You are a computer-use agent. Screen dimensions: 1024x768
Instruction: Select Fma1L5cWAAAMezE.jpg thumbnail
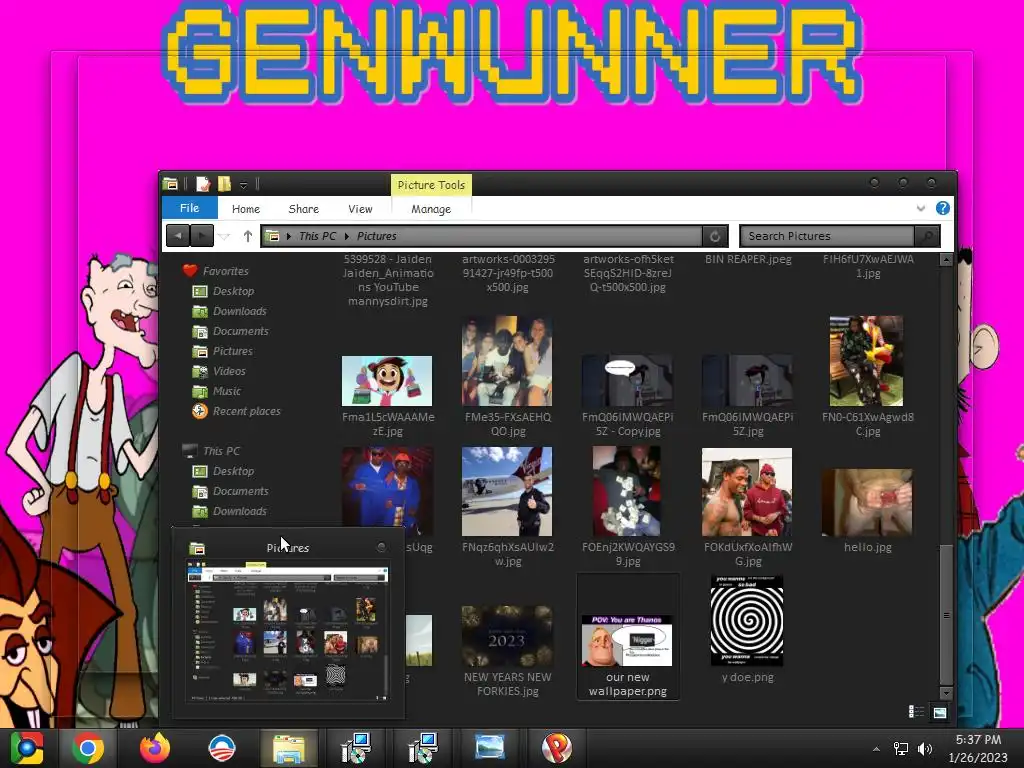[387, 381]
